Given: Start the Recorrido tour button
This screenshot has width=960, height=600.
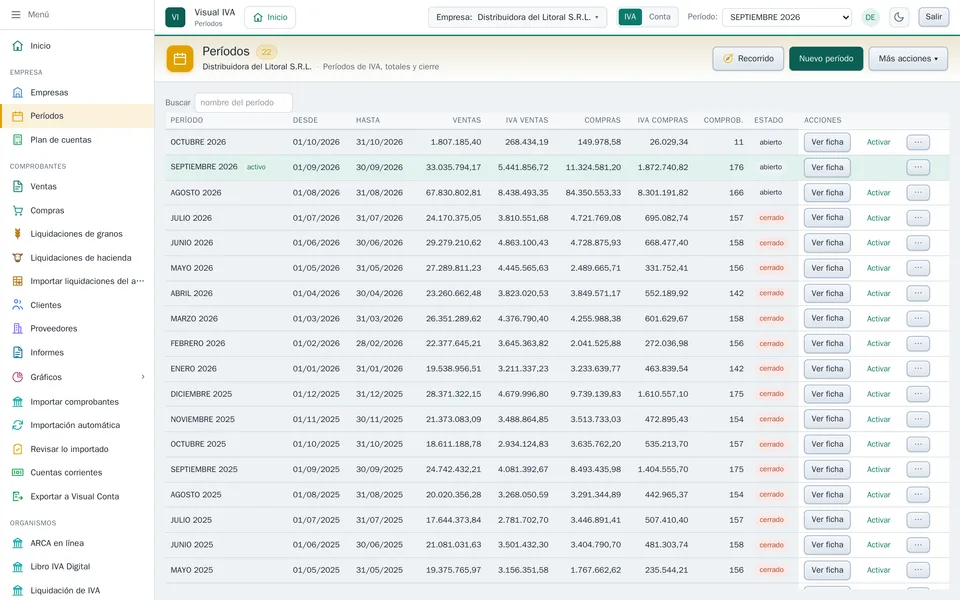Looking at the screenshot, I should (x=748, y=59).
